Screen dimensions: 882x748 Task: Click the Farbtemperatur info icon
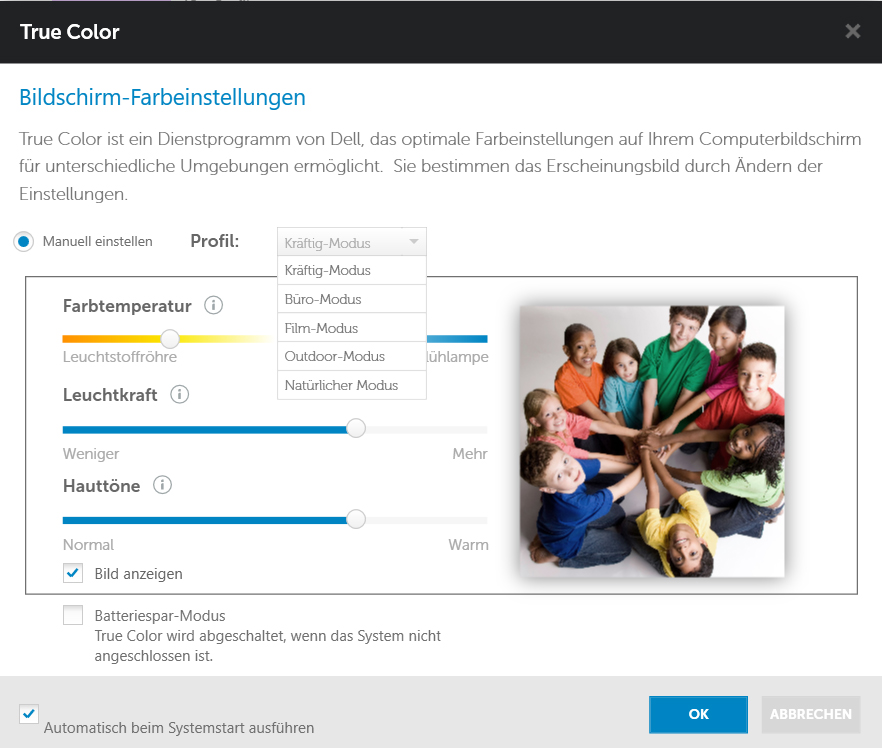coord(213,305)
